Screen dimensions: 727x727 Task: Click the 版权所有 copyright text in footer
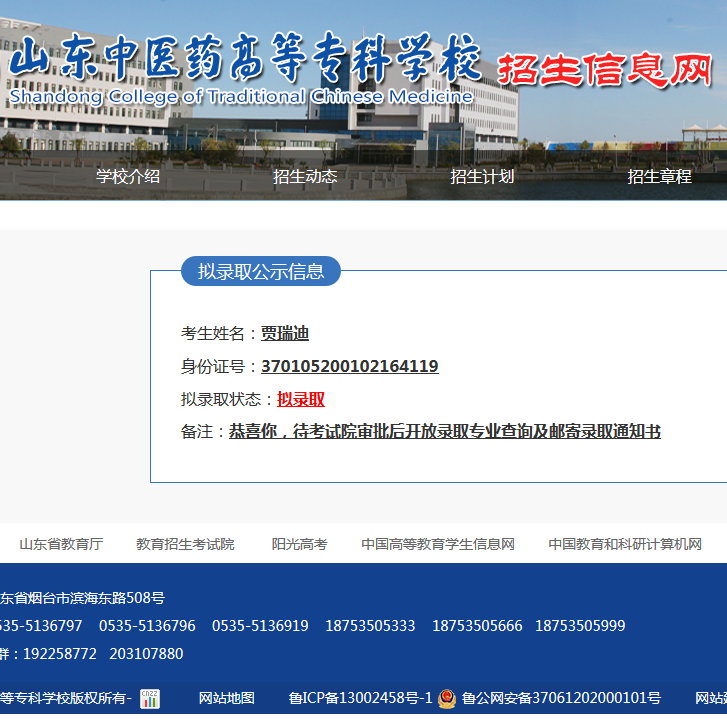(97, 698)
